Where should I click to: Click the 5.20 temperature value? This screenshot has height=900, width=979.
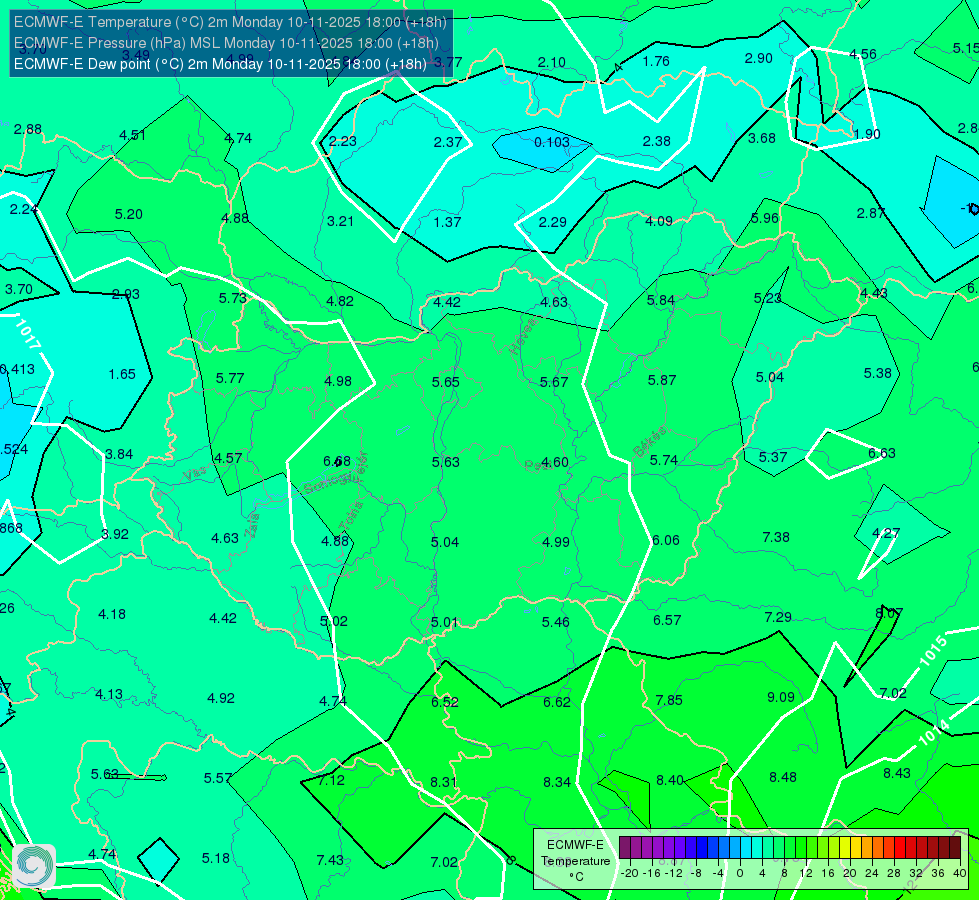point(129,214)
